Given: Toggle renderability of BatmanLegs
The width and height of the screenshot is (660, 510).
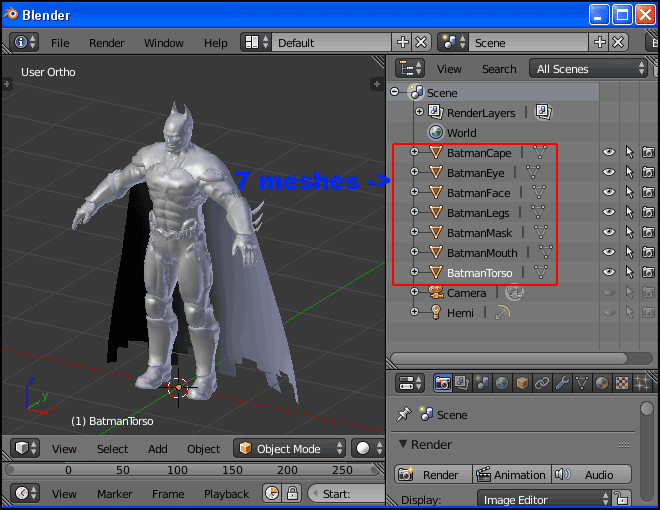Looking at the screenshot, I should click(x=648, y=212).
